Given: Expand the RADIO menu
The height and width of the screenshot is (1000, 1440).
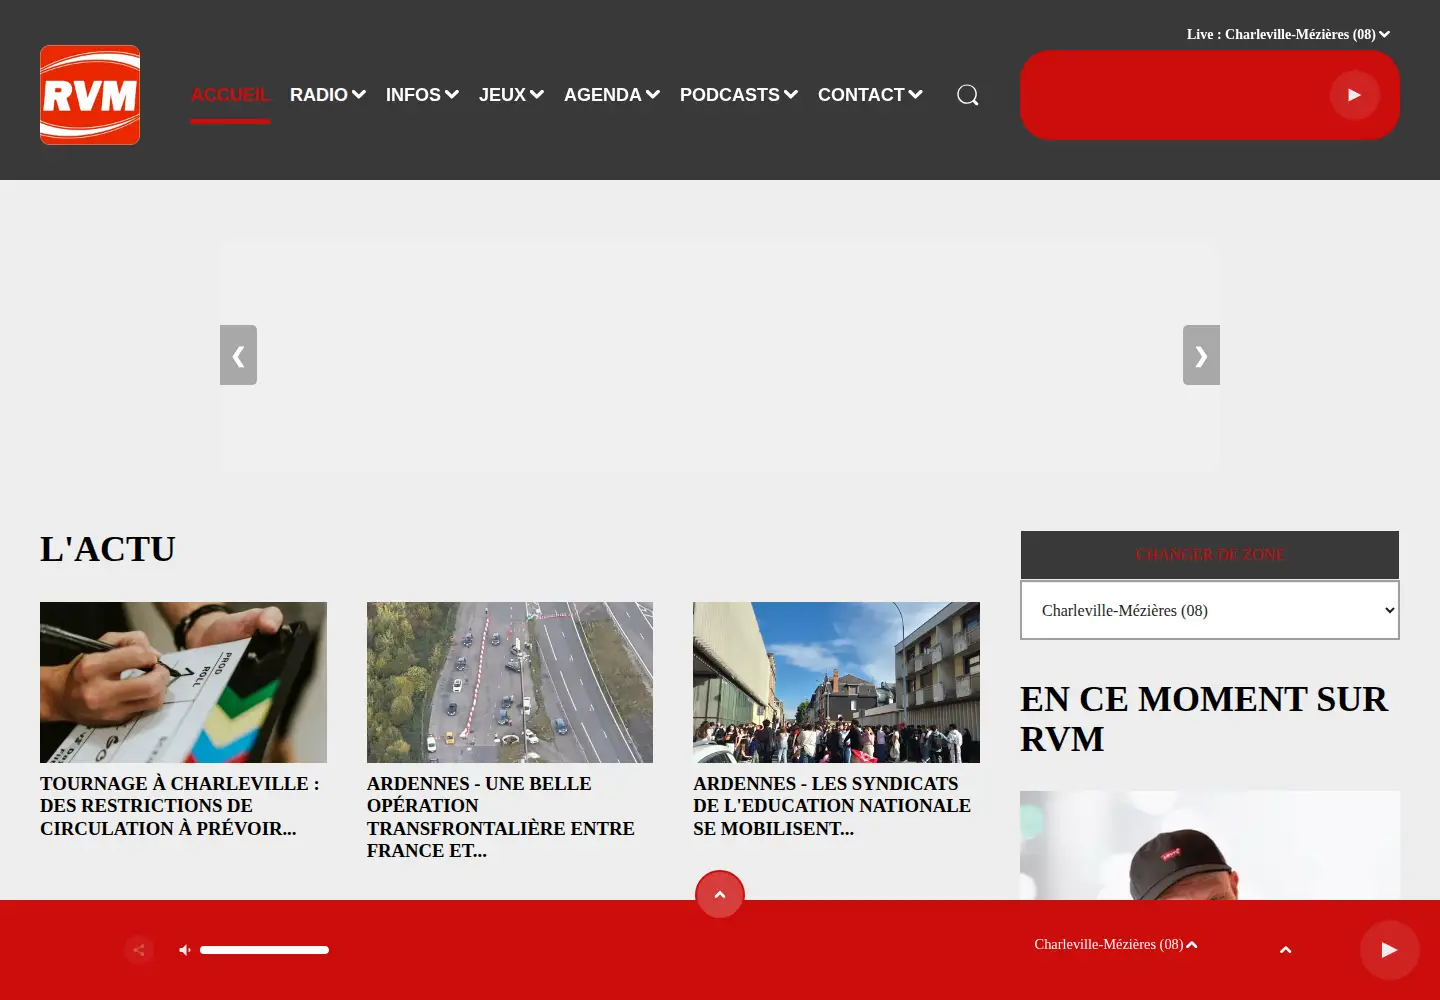Looking at the screenshot, I should point(328,95).
